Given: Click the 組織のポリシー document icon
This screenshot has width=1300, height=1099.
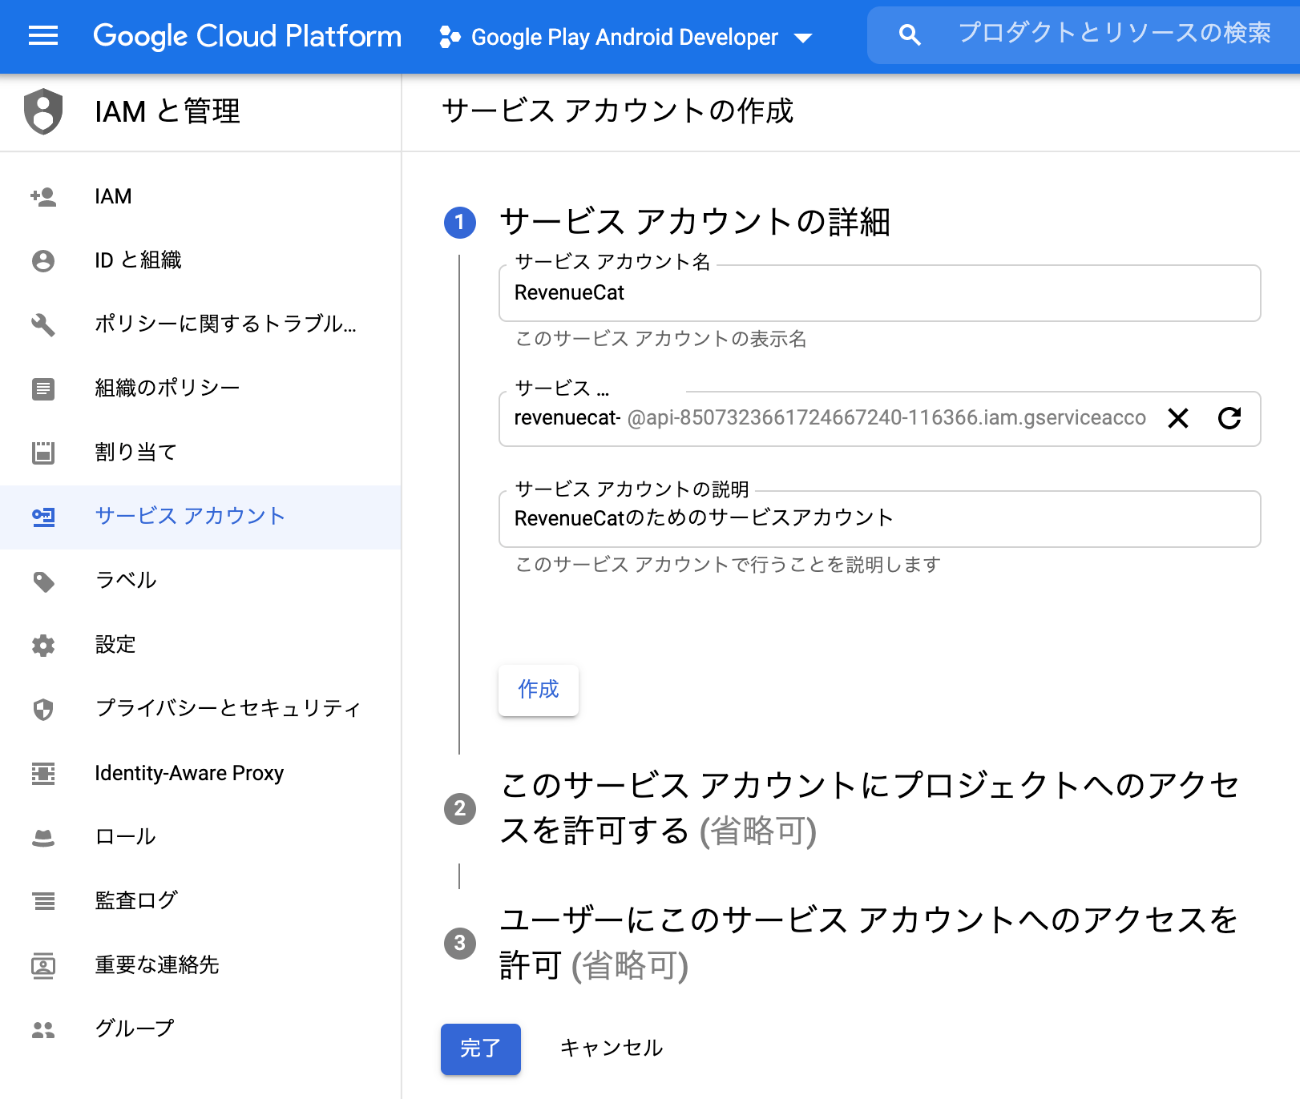Looking at the screenshot, I should pyautogui.click(x=43, y=388).
